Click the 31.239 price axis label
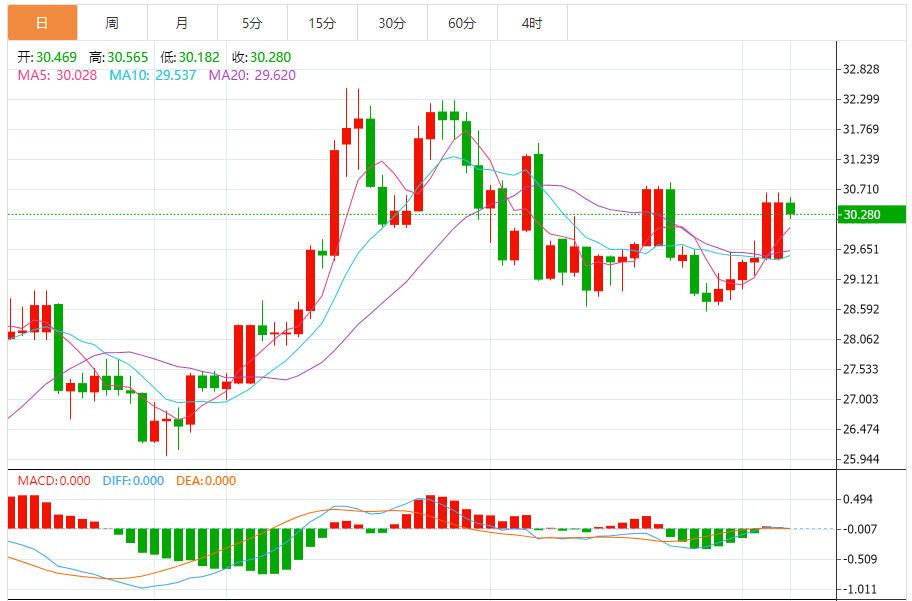Viewport: 912px width, 601px height. (861, 159)
